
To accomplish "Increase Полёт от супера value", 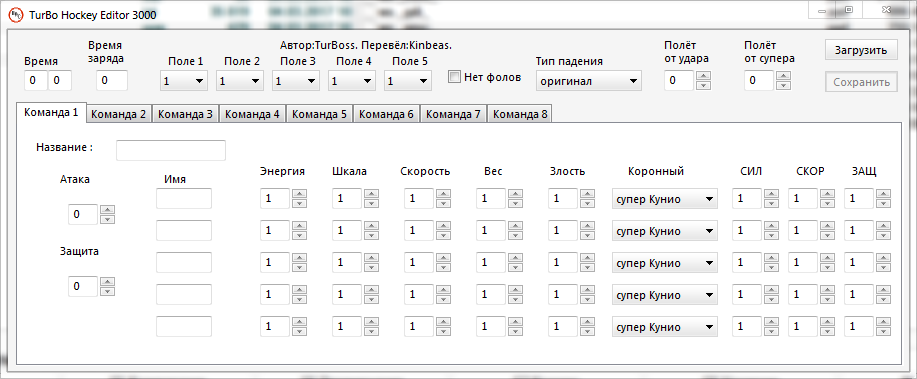I will pyautogui.click(x=784, y=75).
